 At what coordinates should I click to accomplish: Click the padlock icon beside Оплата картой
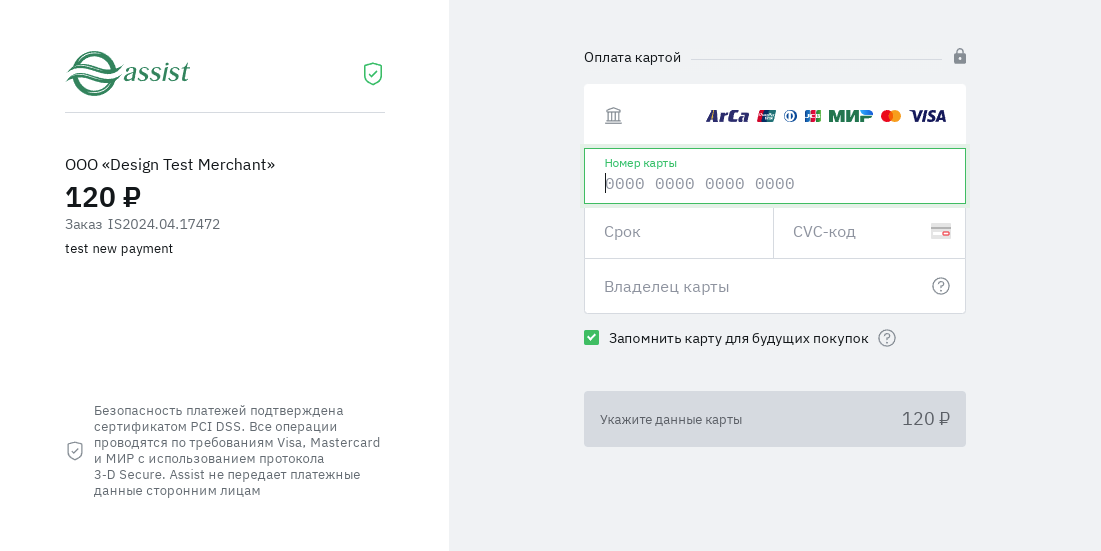pyautogui.click(x=960, y=56)
